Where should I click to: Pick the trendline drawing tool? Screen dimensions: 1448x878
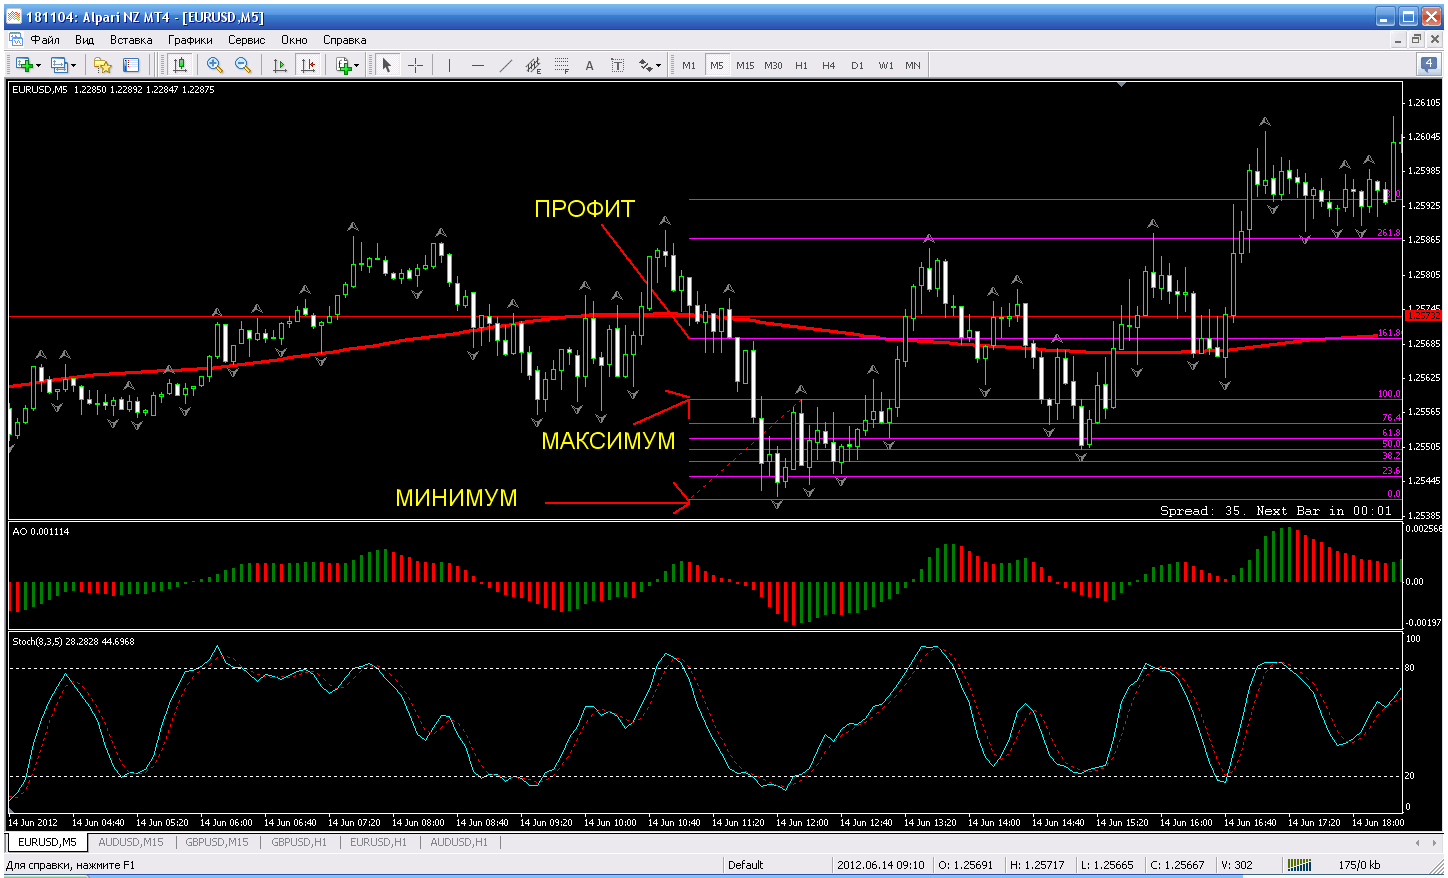(x=506, y=65)
